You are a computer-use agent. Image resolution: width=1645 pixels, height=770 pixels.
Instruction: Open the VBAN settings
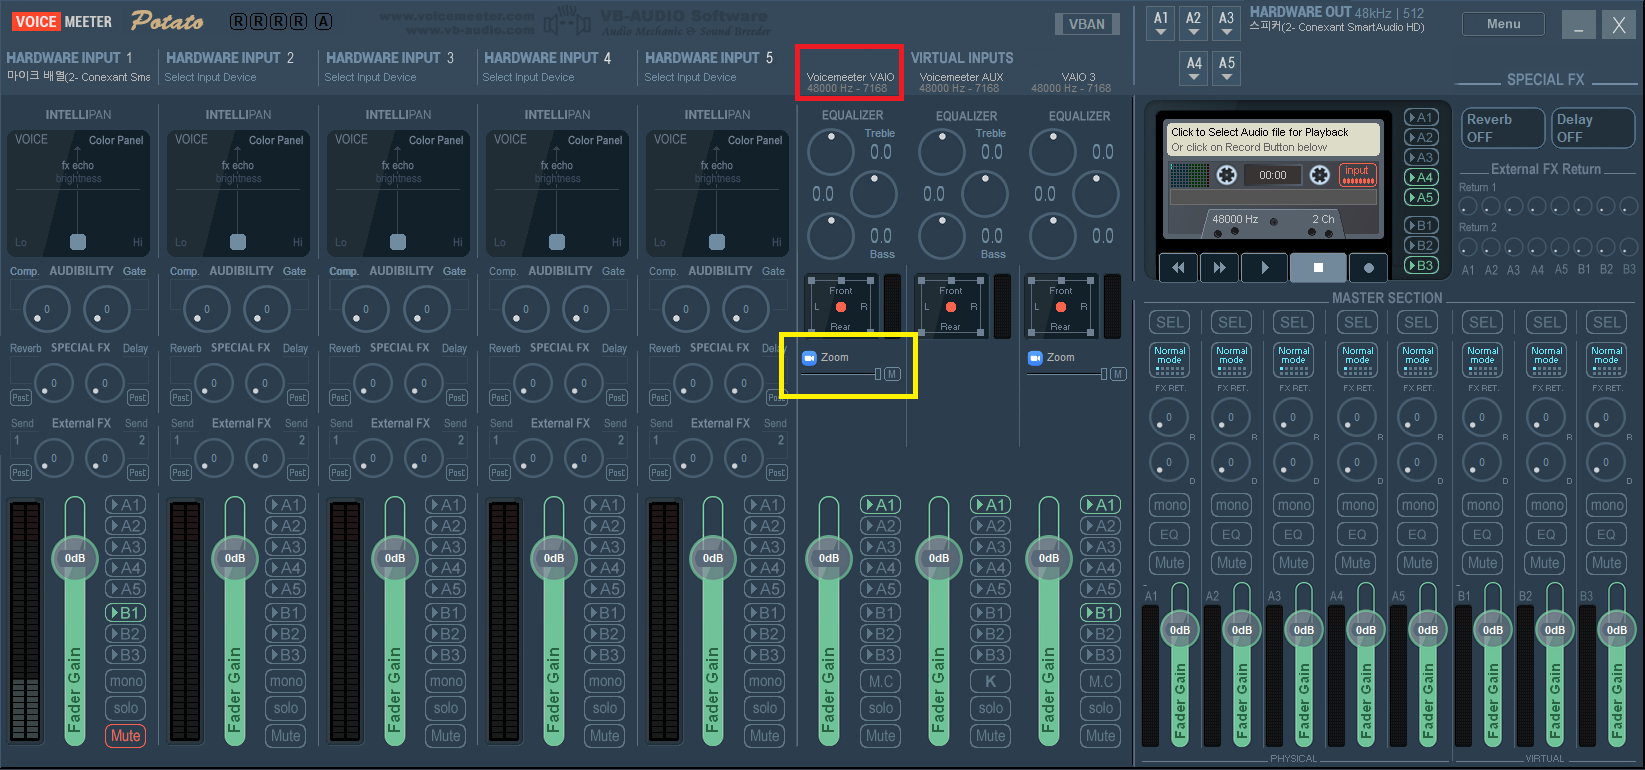coord(1087,24)
